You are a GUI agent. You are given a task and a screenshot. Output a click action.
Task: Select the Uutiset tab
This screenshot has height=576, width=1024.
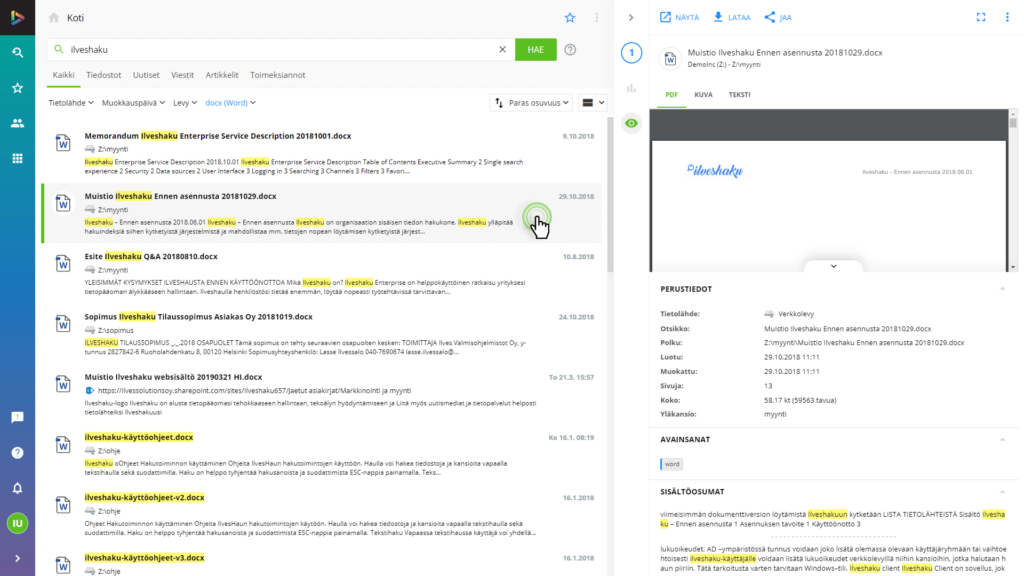pos(146,75)
